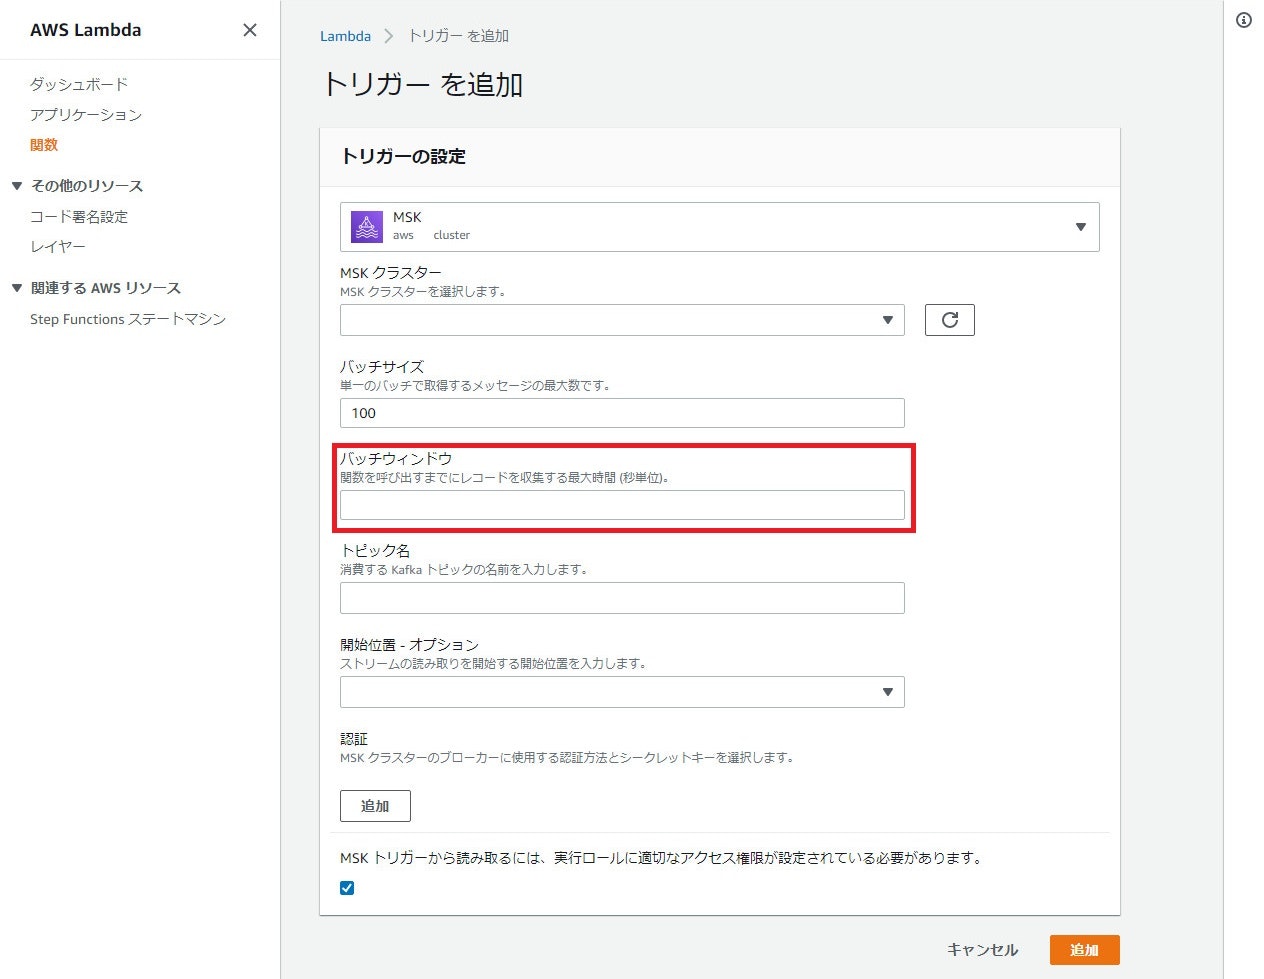1264x979 pixels.
Task: Click the キャンセル button
Action: (982, 950)
